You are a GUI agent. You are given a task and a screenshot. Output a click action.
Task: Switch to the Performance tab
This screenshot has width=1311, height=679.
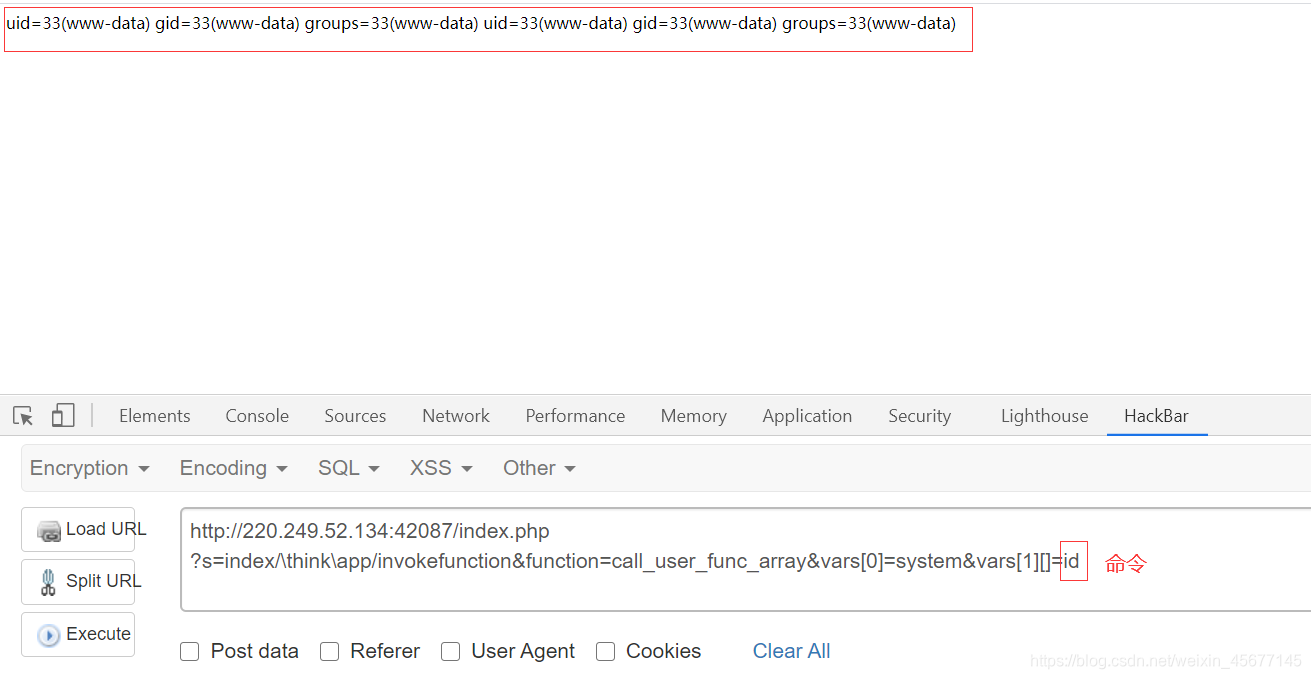575,416
